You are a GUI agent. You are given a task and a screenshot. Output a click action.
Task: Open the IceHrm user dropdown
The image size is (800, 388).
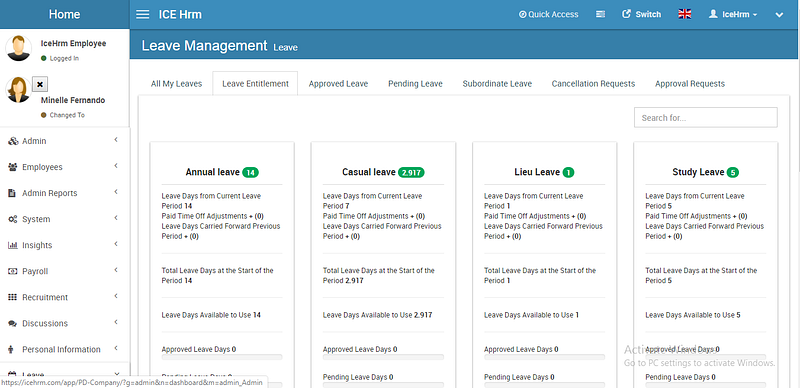pos(733,14)
